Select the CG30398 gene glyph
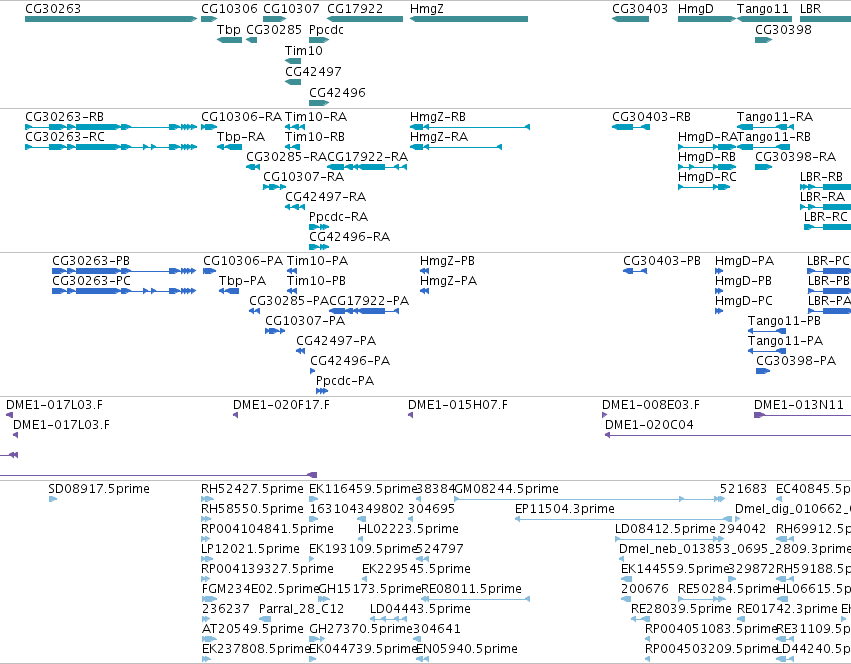The image size is (851, 664). (x=764, y=40)
